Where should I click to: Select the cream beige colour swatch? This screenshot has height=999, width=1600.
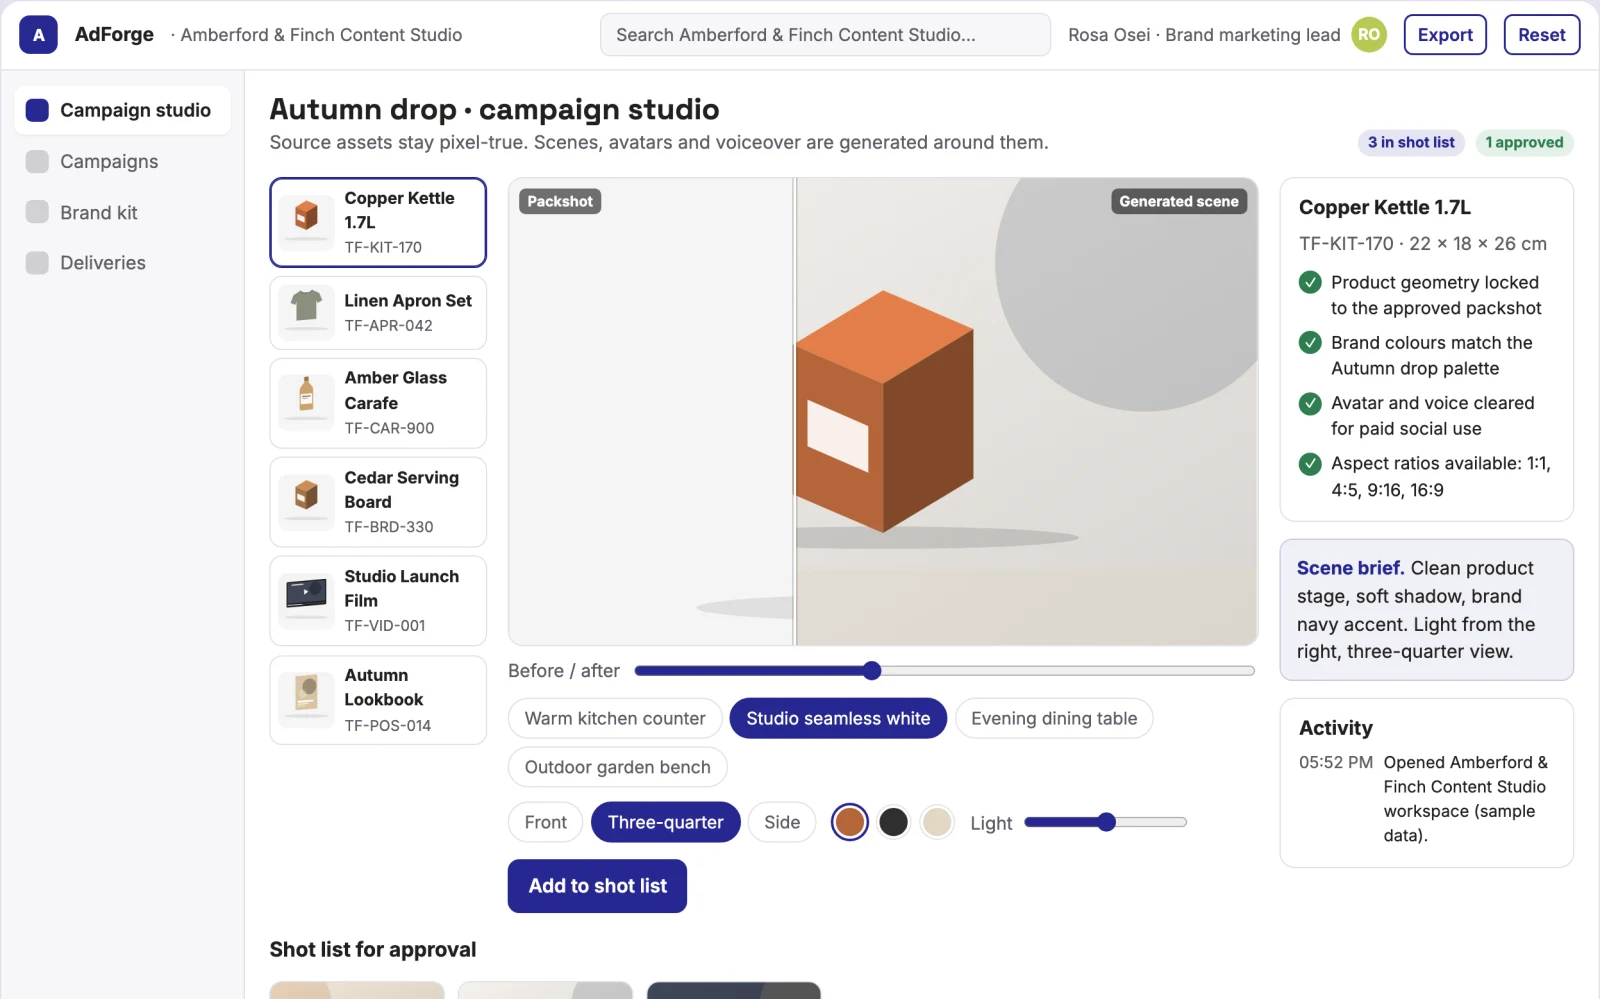click(937, 822)
